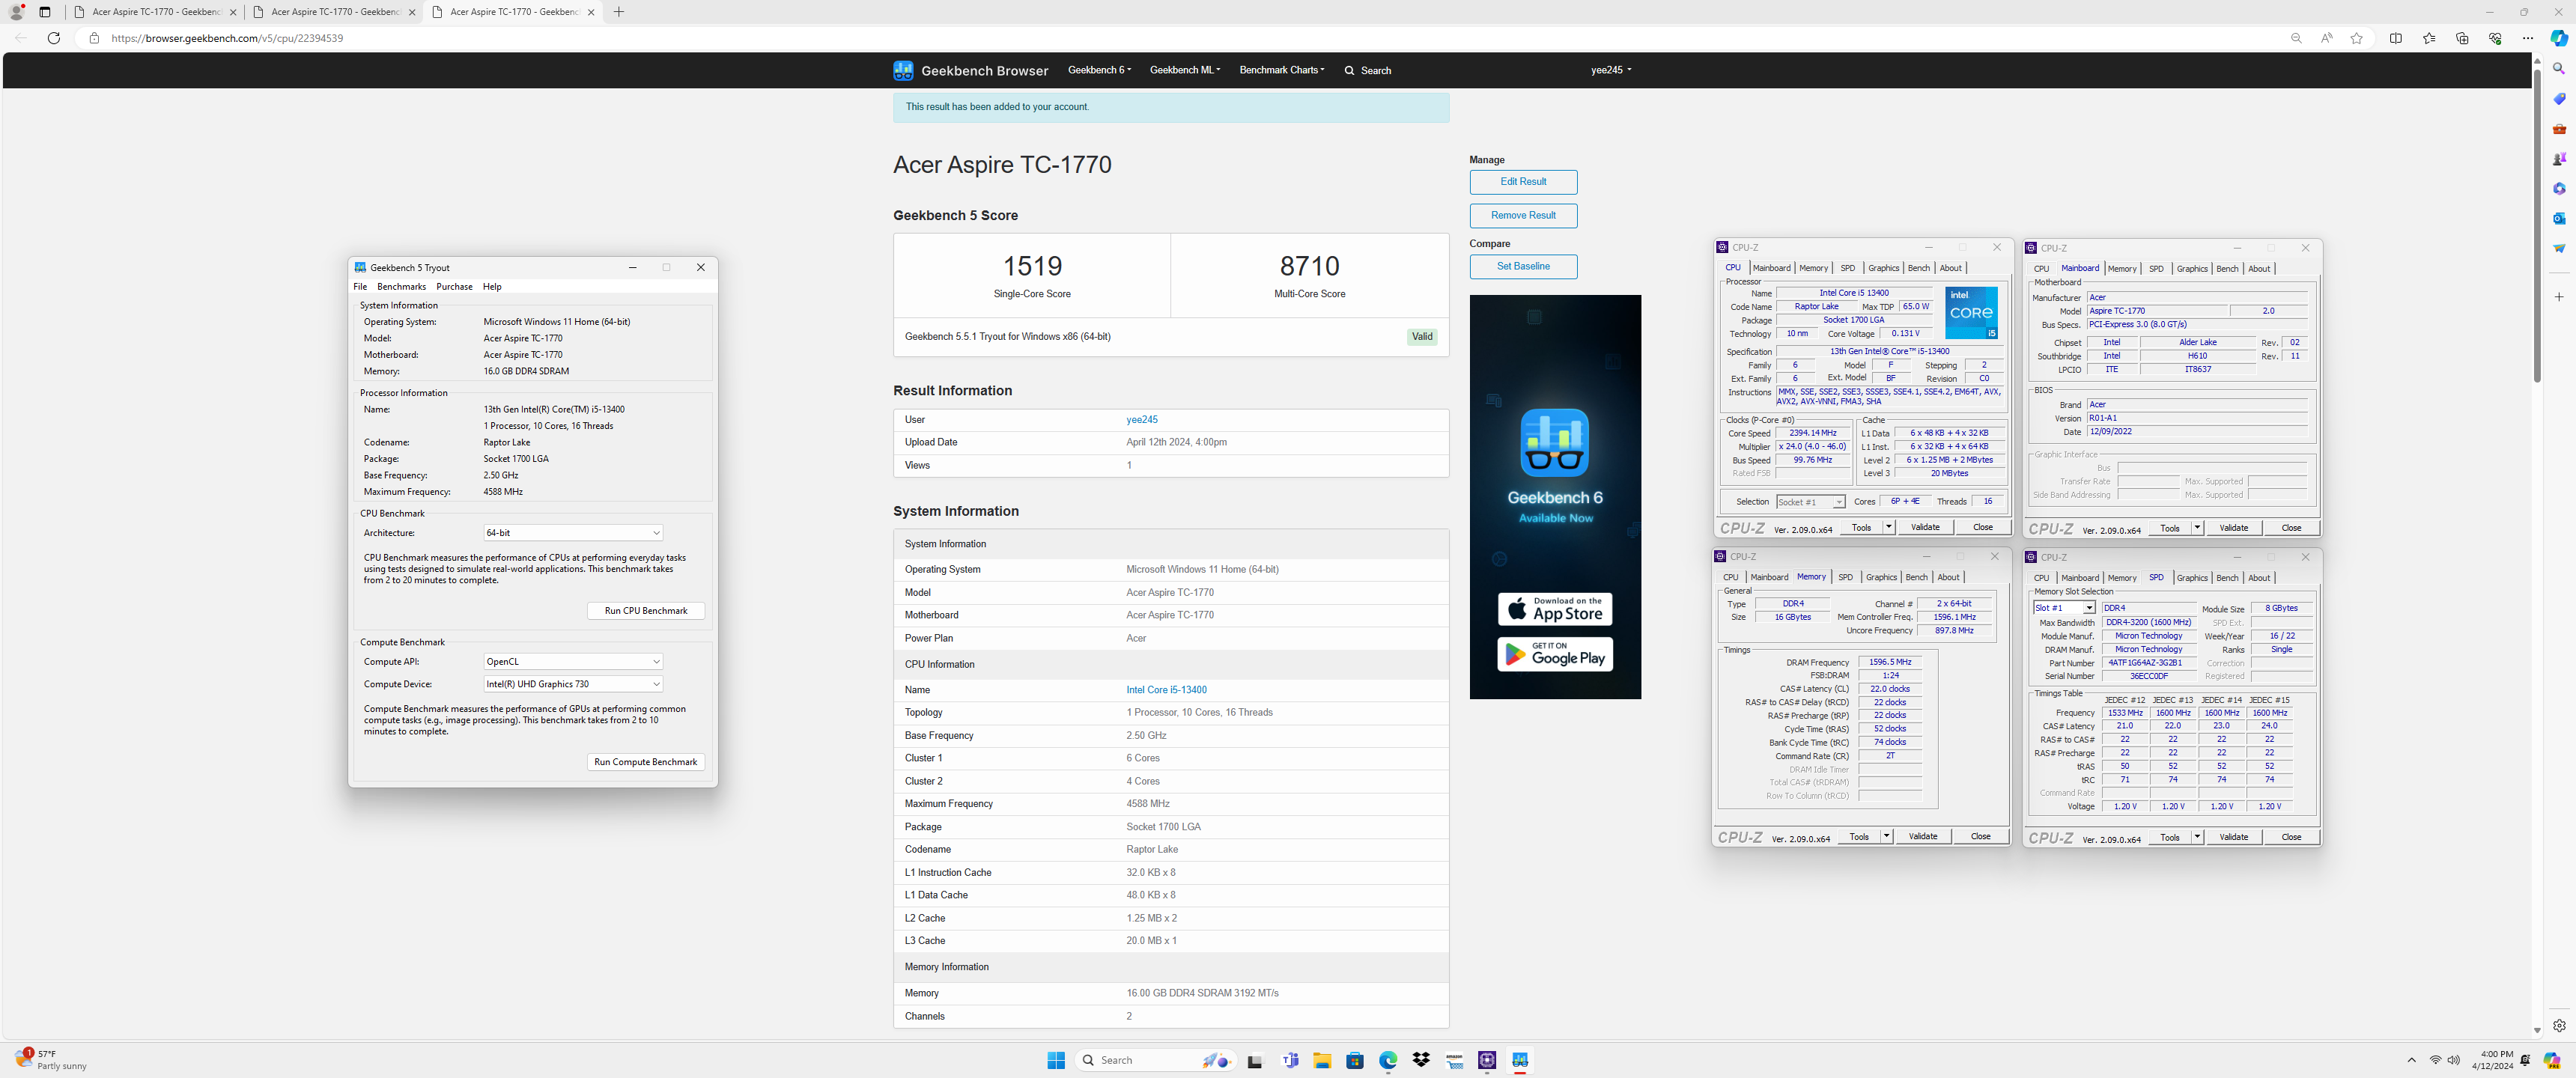Open the Slot #1 dropdown in CPU-Z SPD
2576x1078 pixels.
pos(2064,608)
